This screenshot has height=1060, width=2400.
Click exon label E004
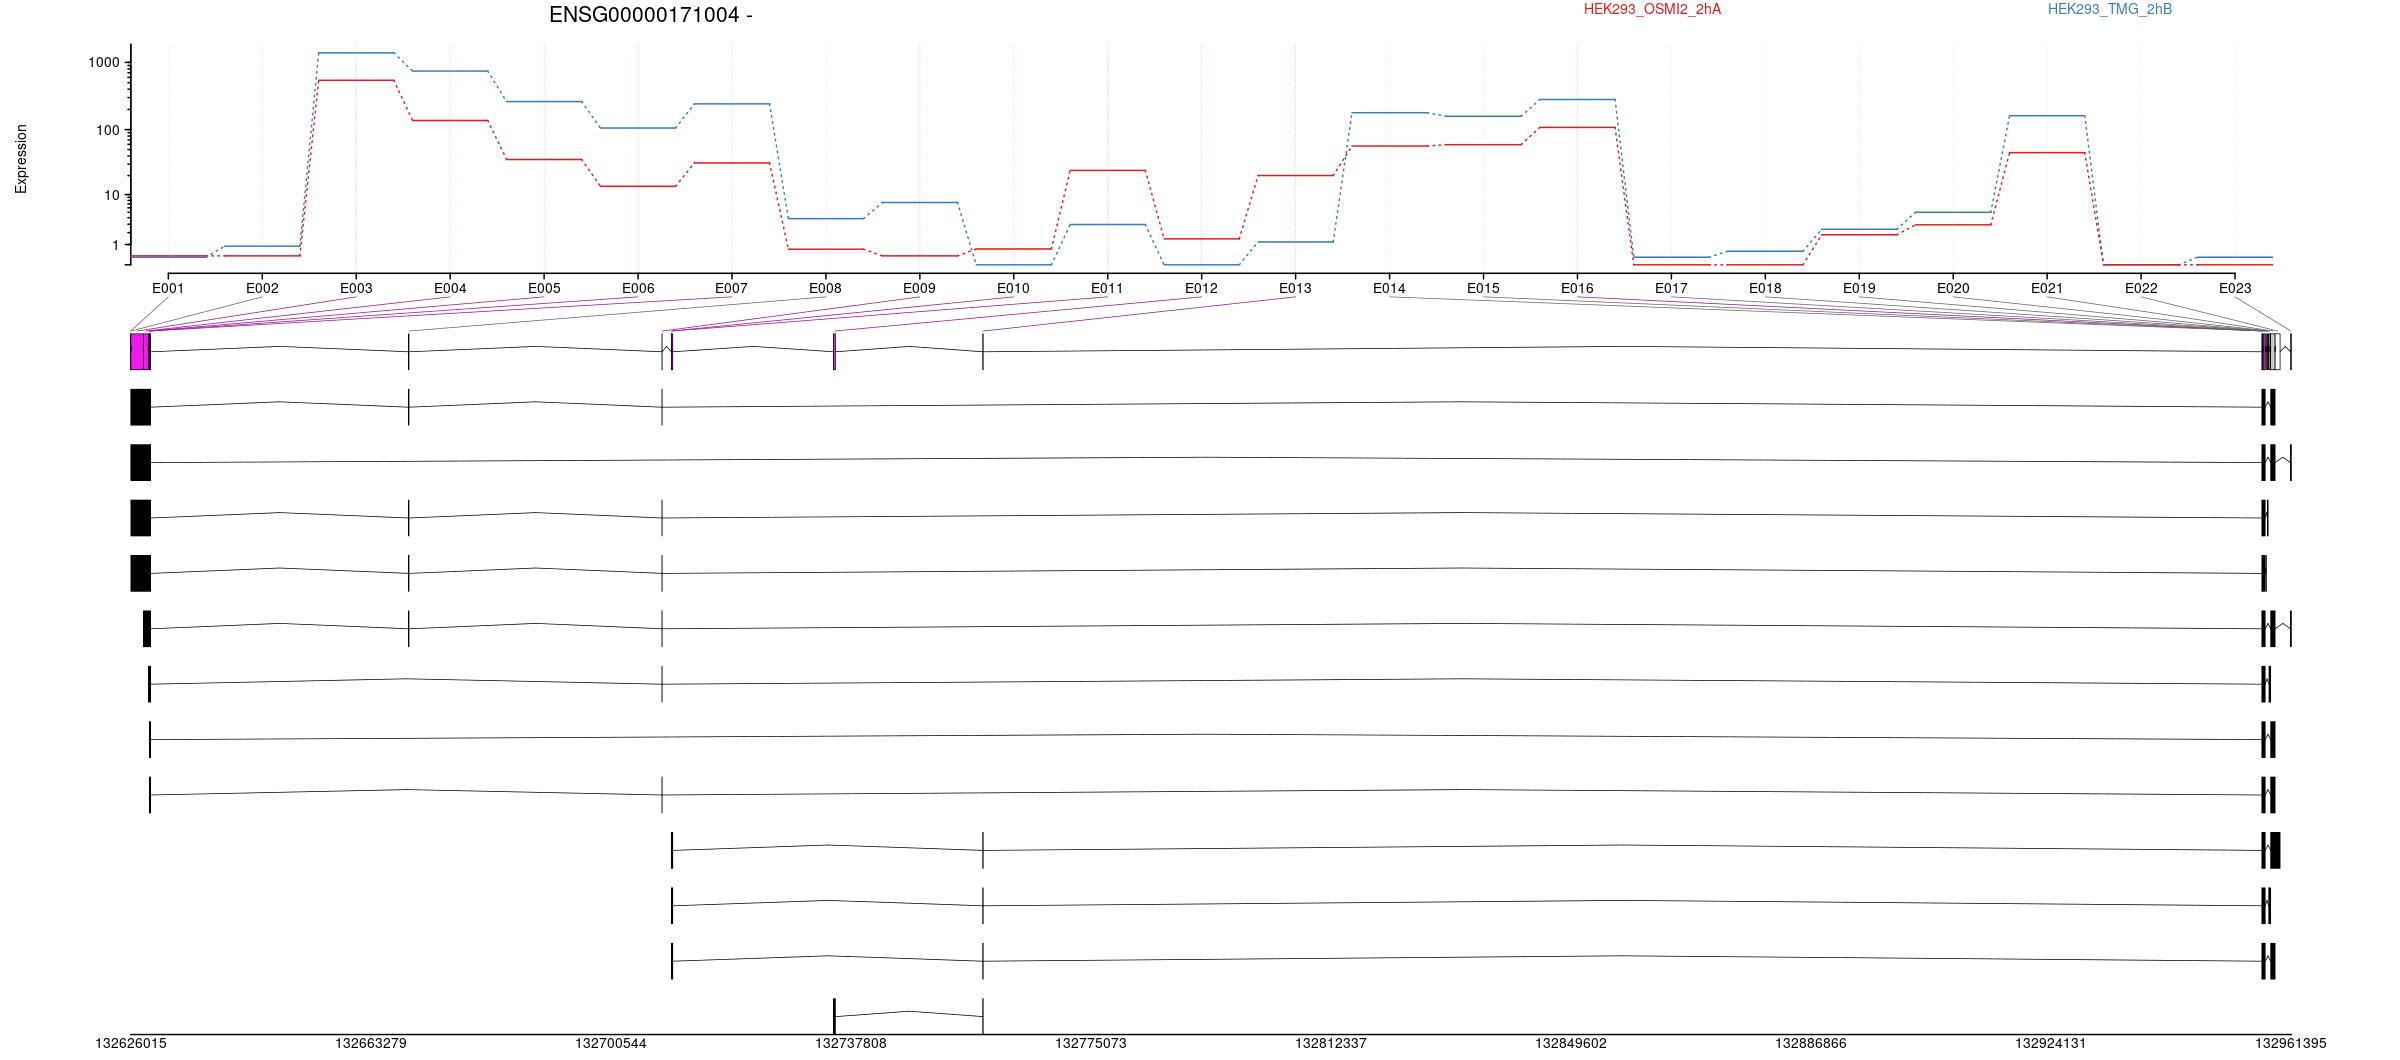tap(450, 289)
